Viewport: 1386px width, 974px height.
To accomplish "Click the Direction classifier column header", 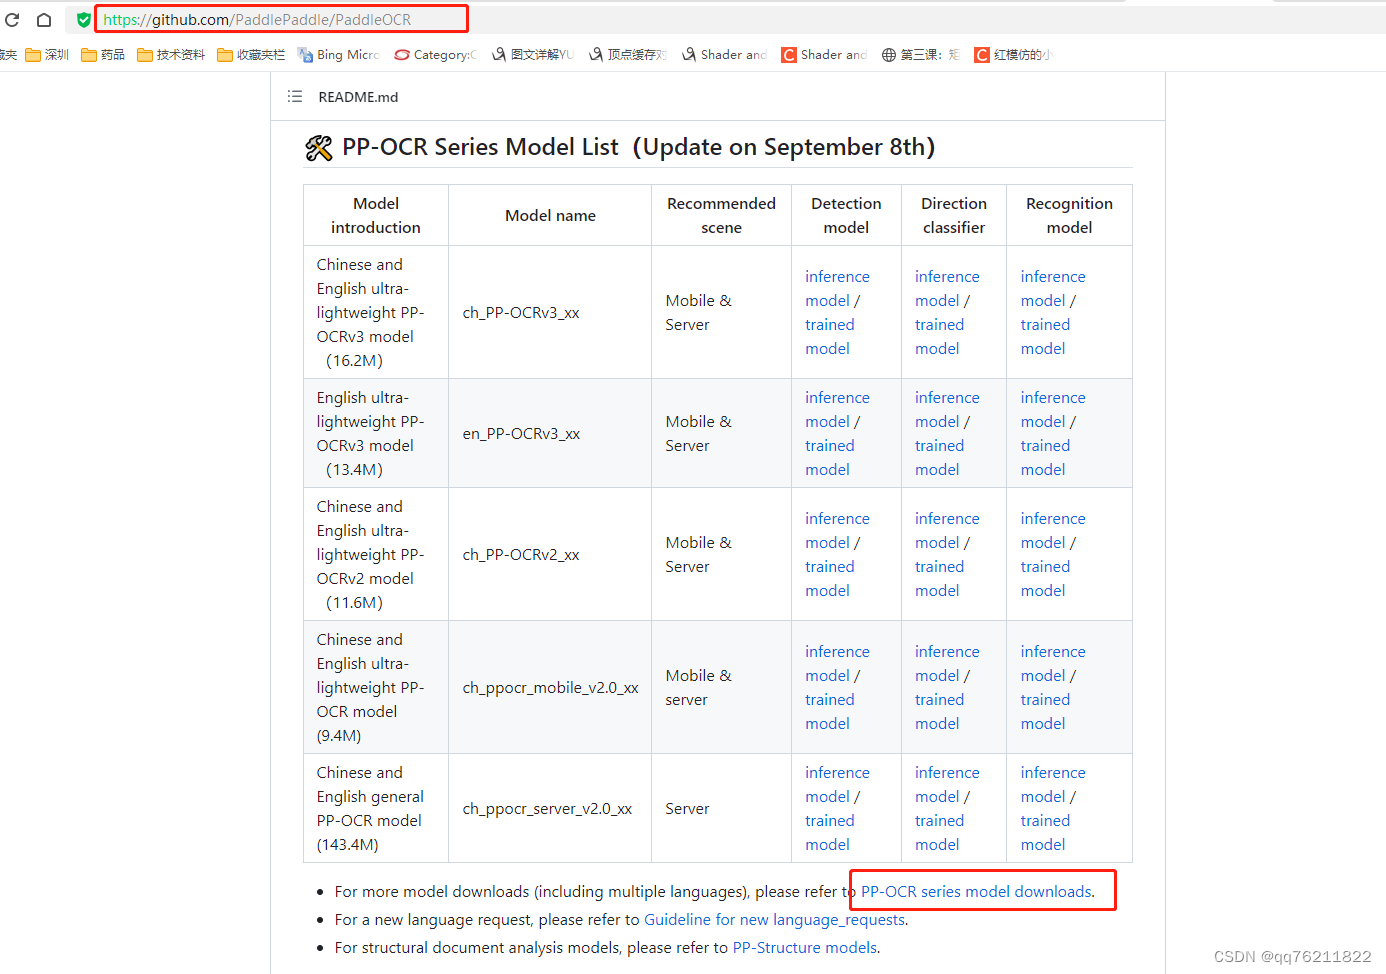I will coord(954,215).
